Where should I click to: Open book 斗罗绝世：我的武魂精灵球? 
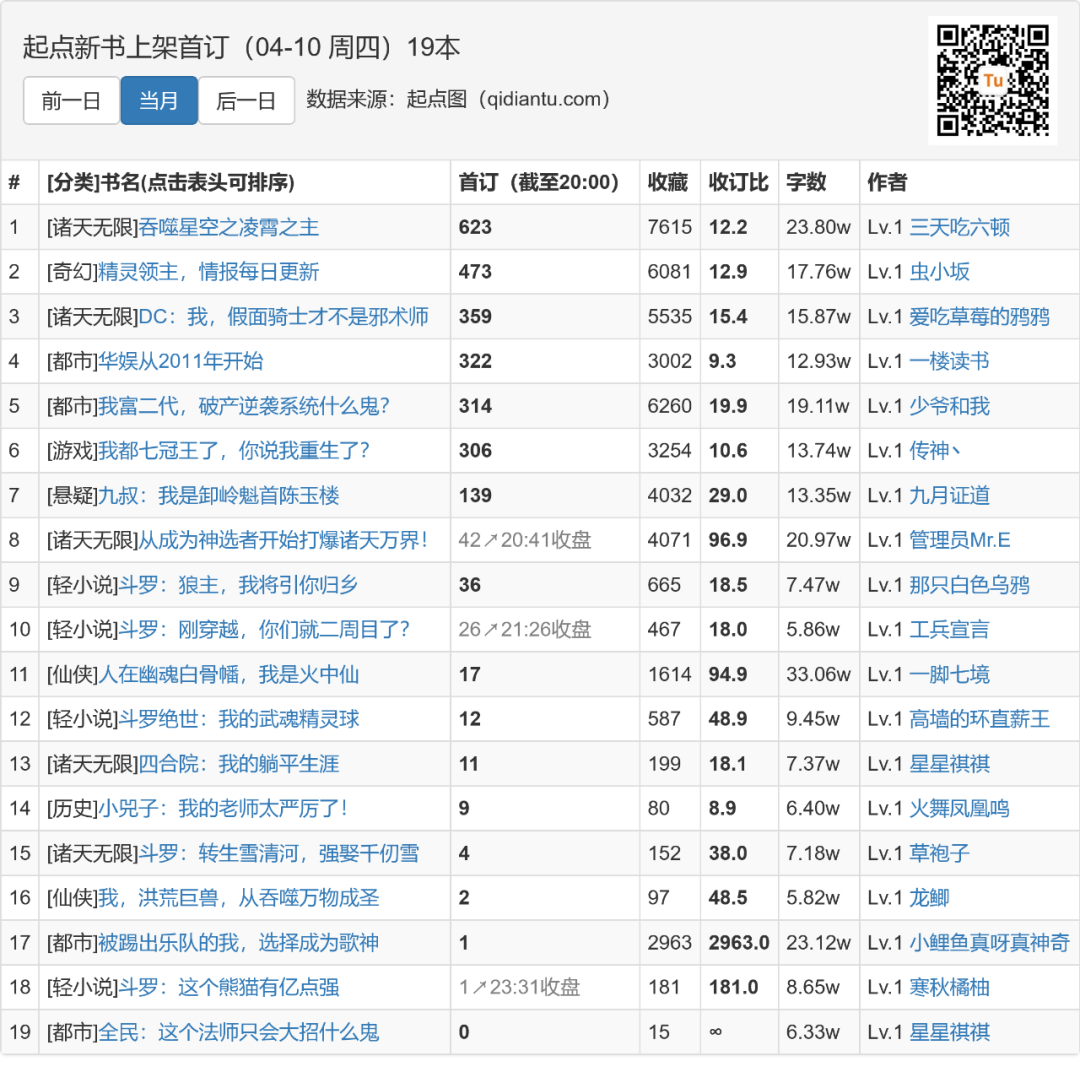point(239,719)
